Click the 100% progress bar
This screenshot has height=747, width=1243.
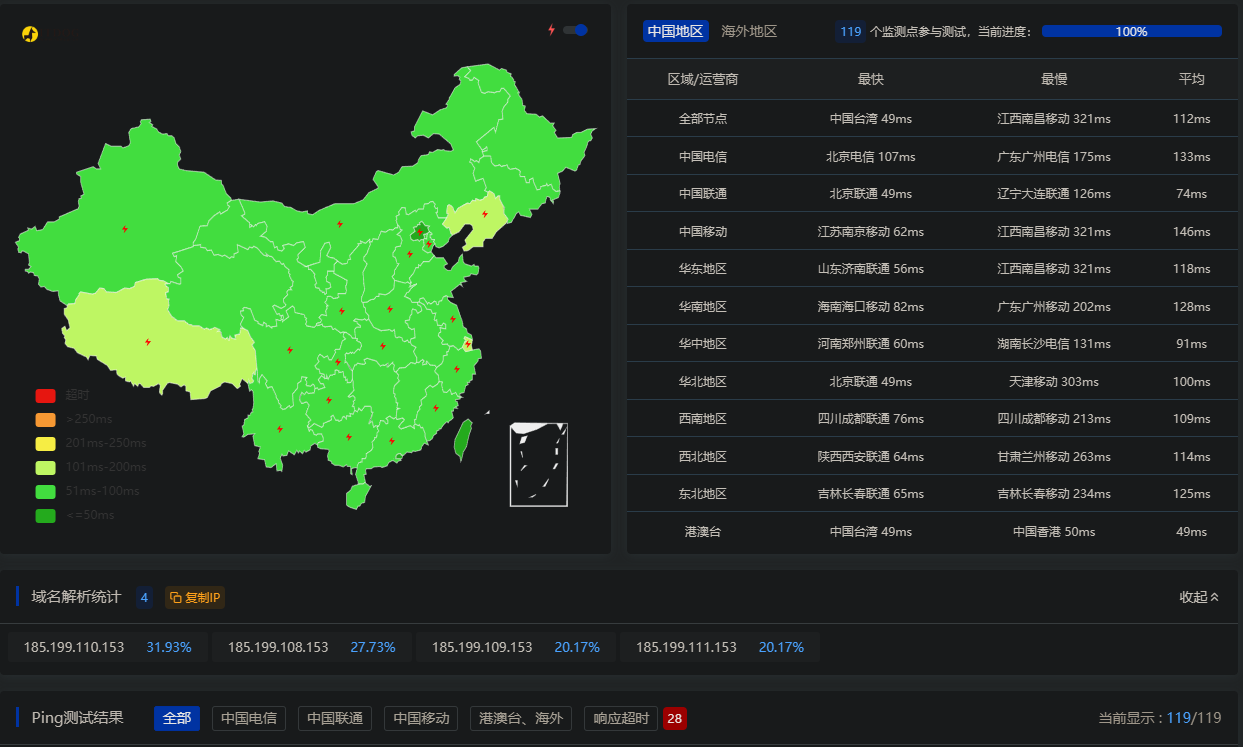tap(1131, 31)
